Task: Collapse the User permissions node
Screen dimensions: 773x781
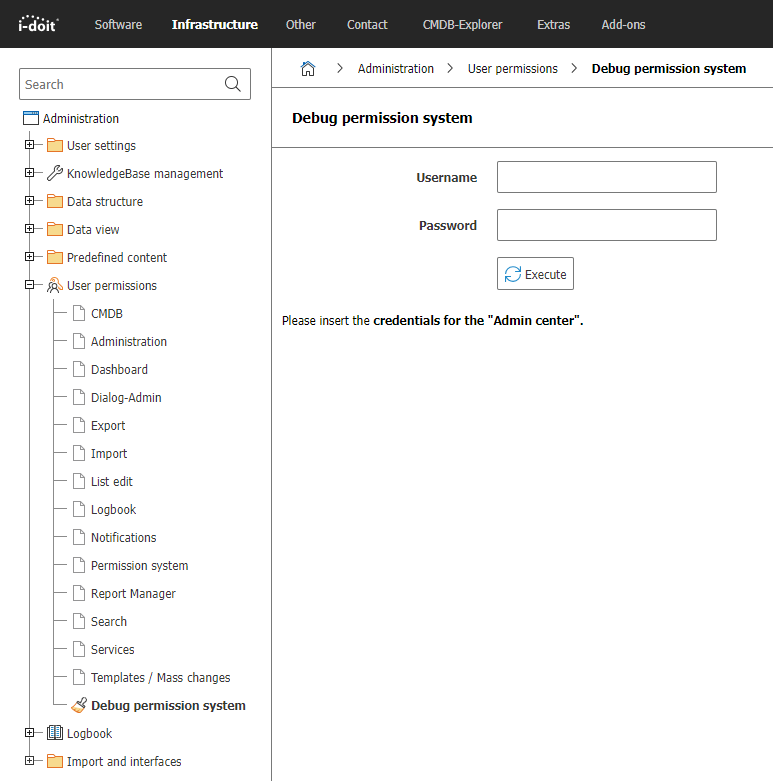Action: pyautogui.click(x=29, y=284)
